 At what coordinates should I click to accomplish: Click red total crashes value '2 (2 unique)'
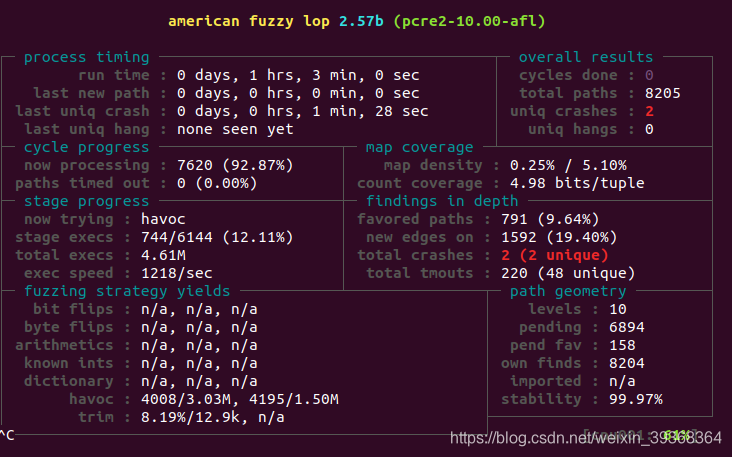click(x=555, y=255)
